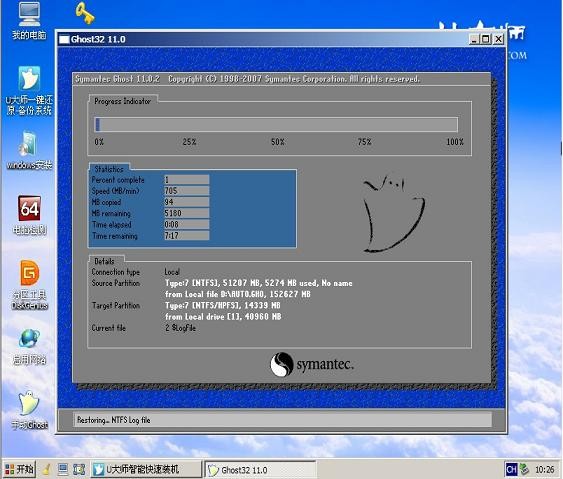Click the broom icon in quick launch

[x=46, y=469]
